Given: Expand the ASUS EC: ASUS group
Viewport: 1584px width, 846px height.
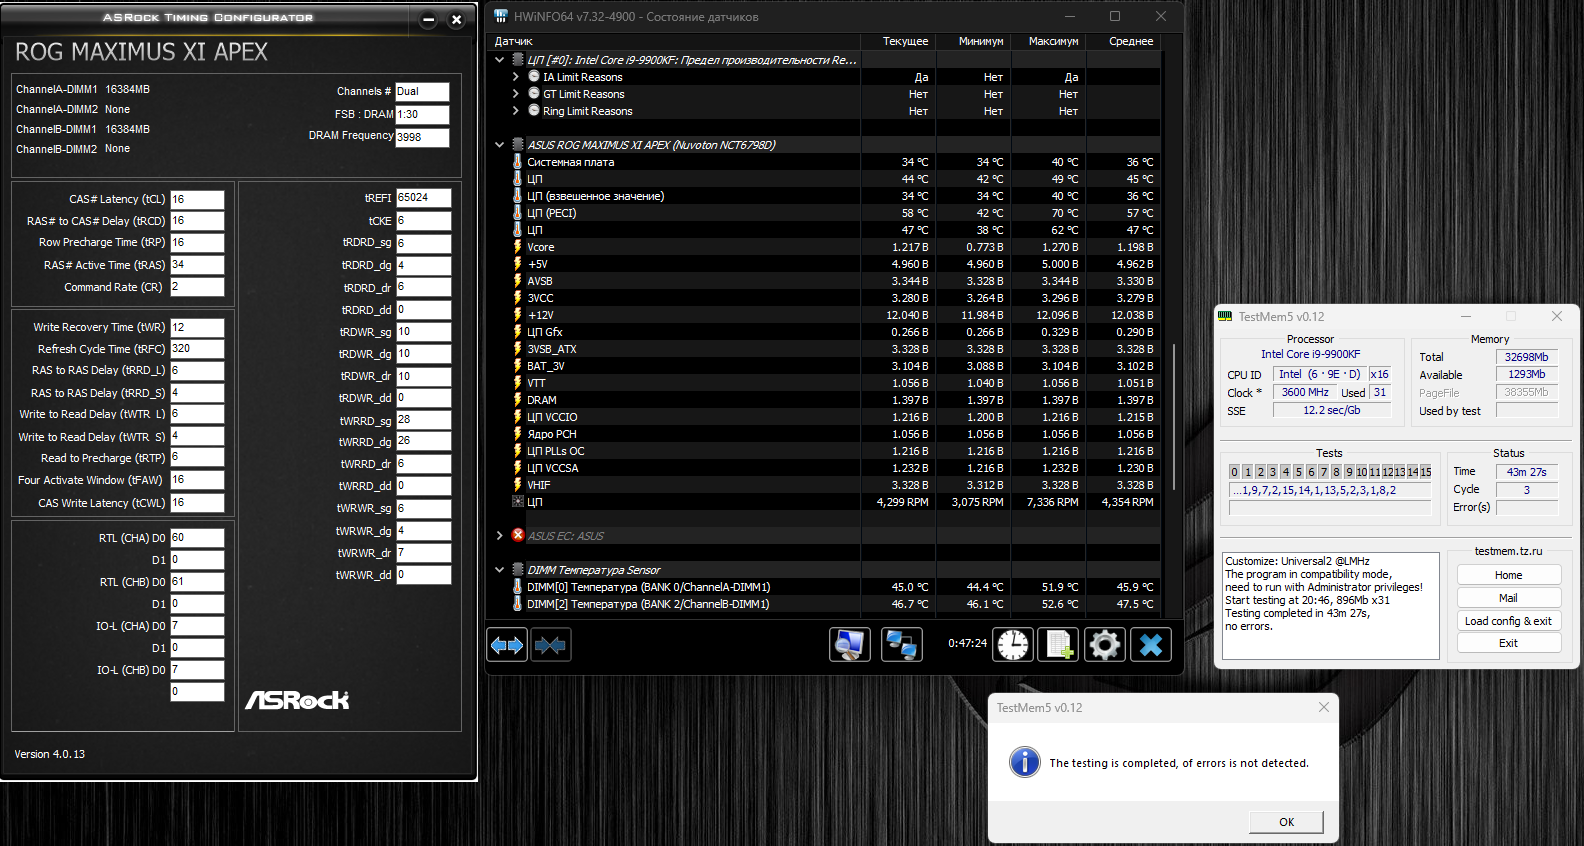Looking at the screenshot, I should (500, 535).
